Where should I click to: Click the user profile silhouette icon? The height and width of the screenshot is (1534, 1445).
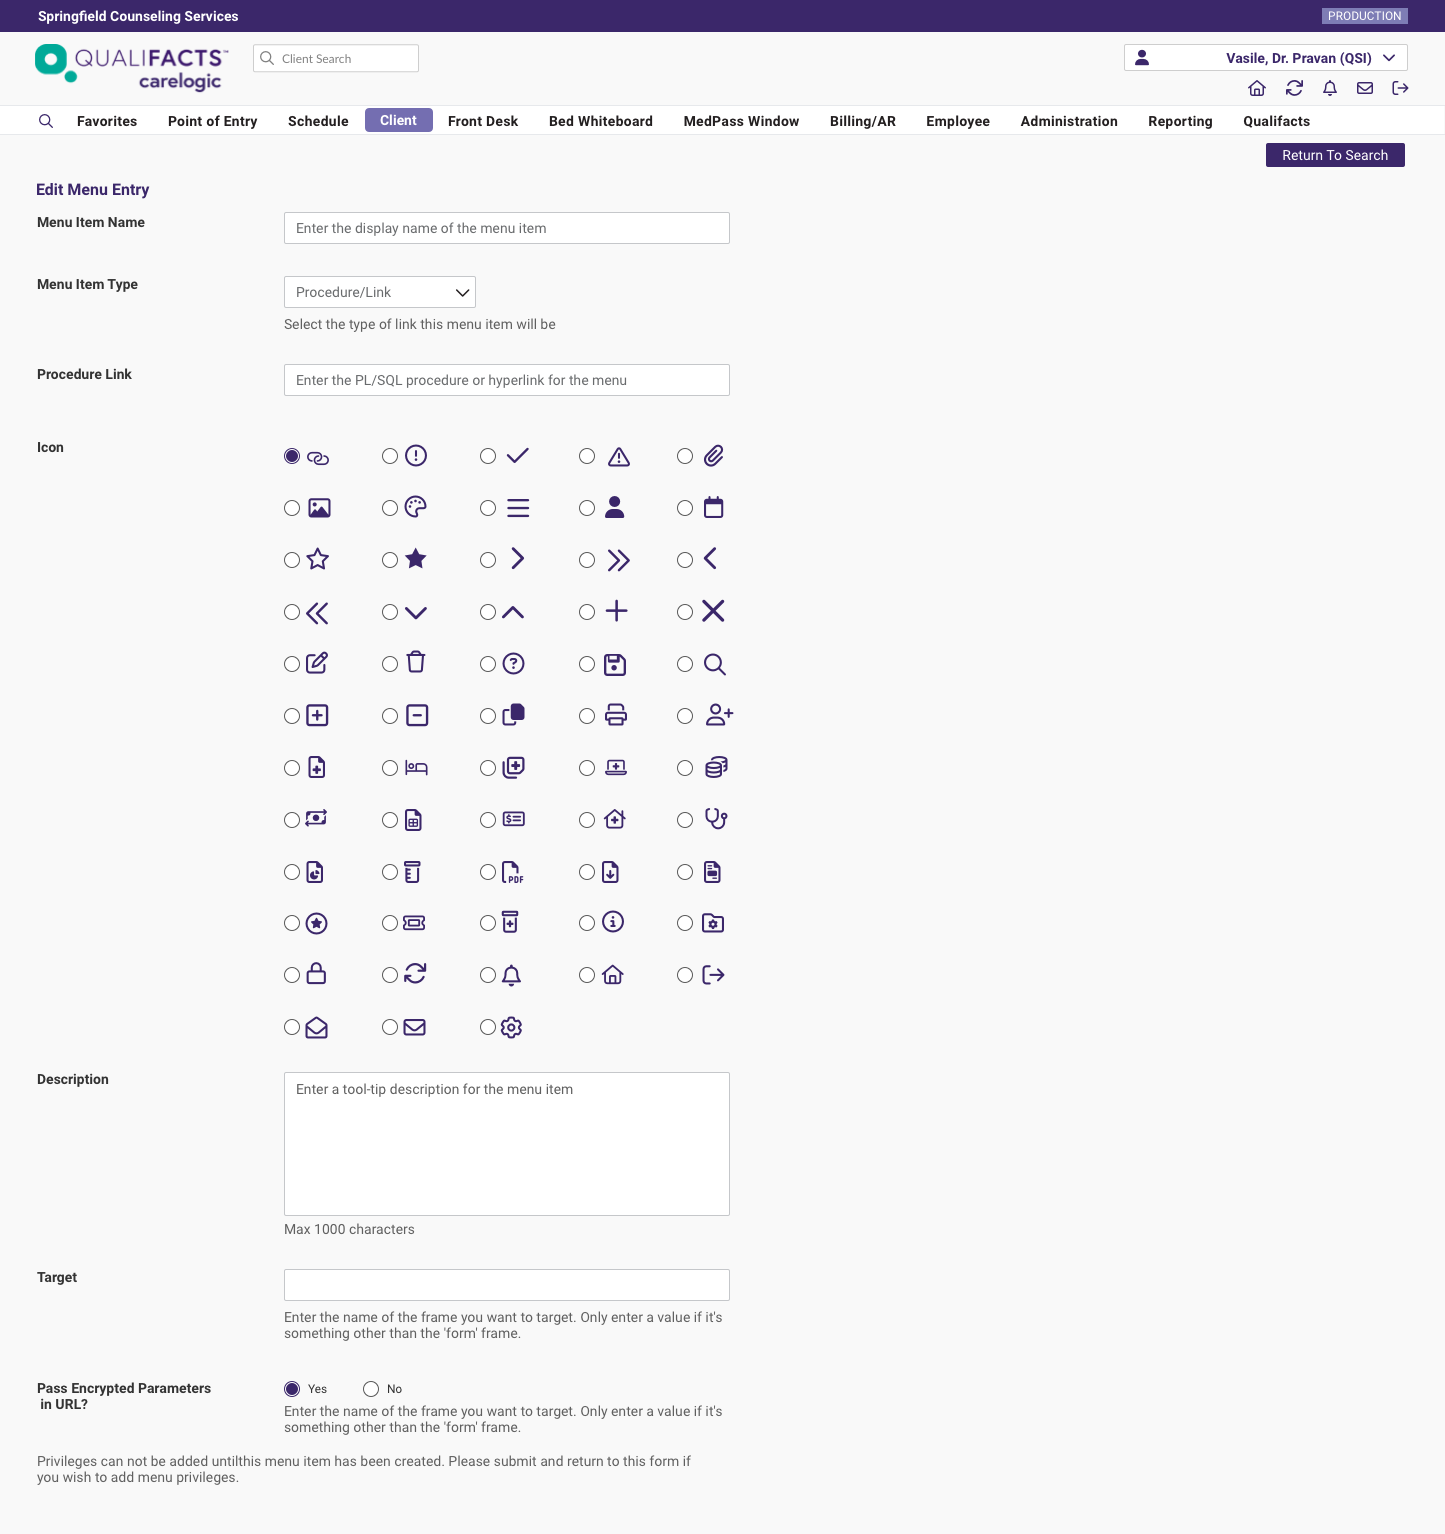pos(1142,58)
